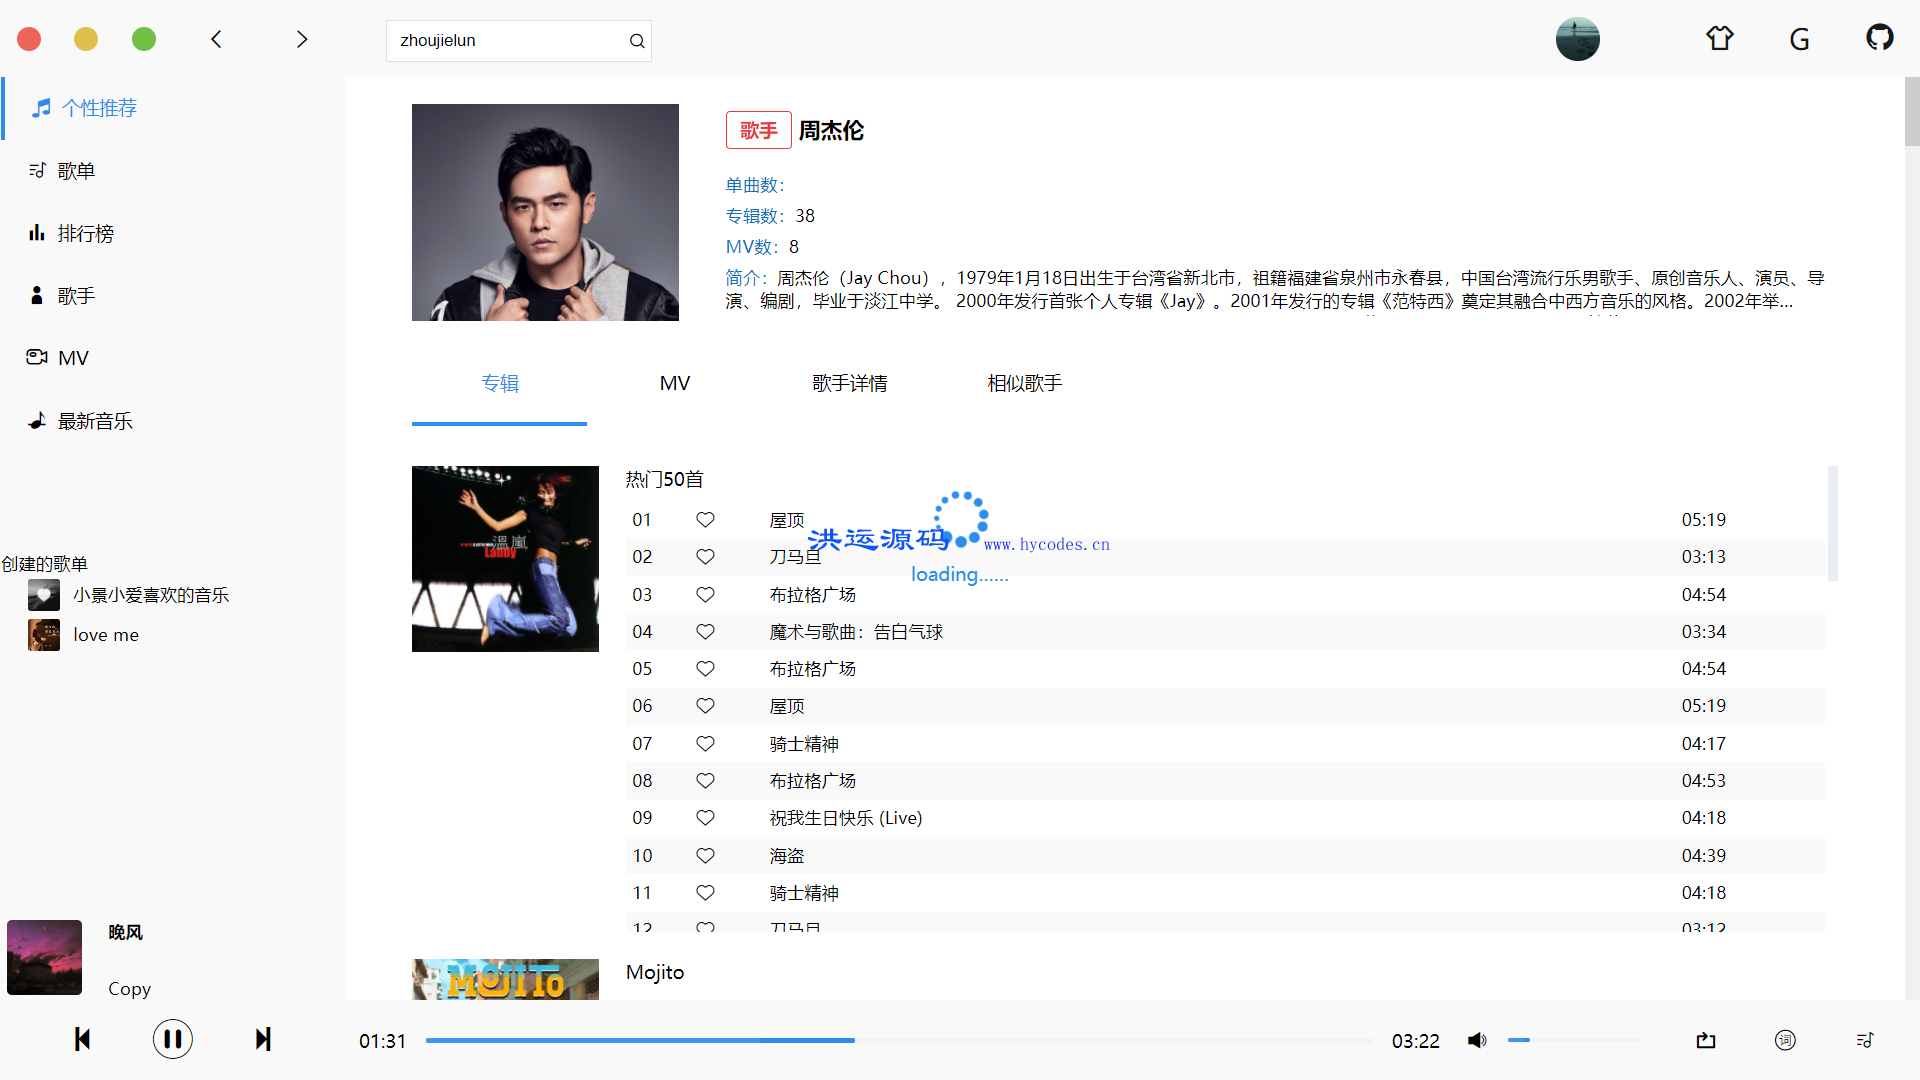Like song 06 屋顶 heart
The height and width of the screenshot is (1080, 1920).
[x=705, y=706]
